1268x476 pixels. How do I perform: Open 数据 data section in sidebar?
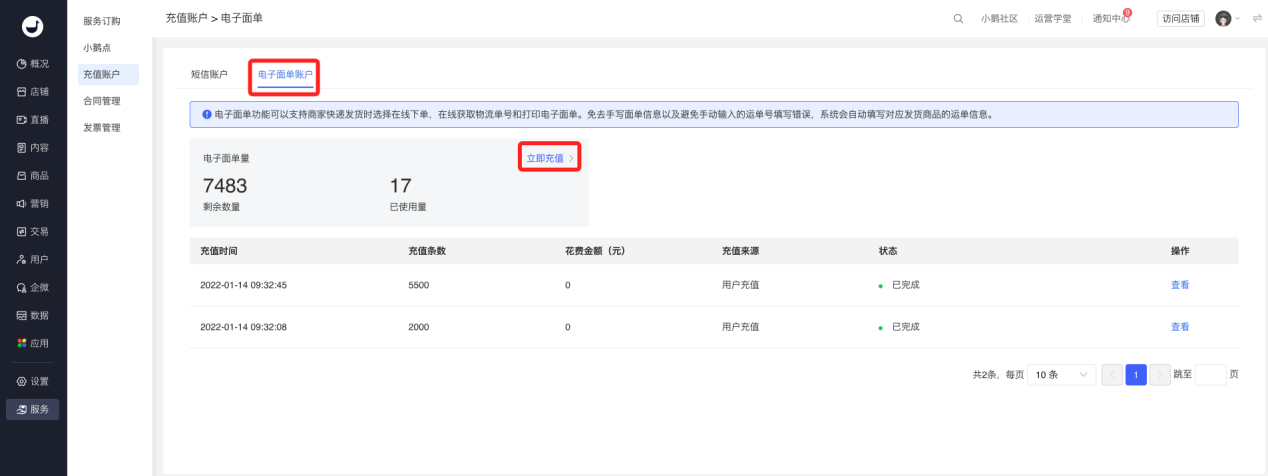pyautogui.click(x=33, y=315)
